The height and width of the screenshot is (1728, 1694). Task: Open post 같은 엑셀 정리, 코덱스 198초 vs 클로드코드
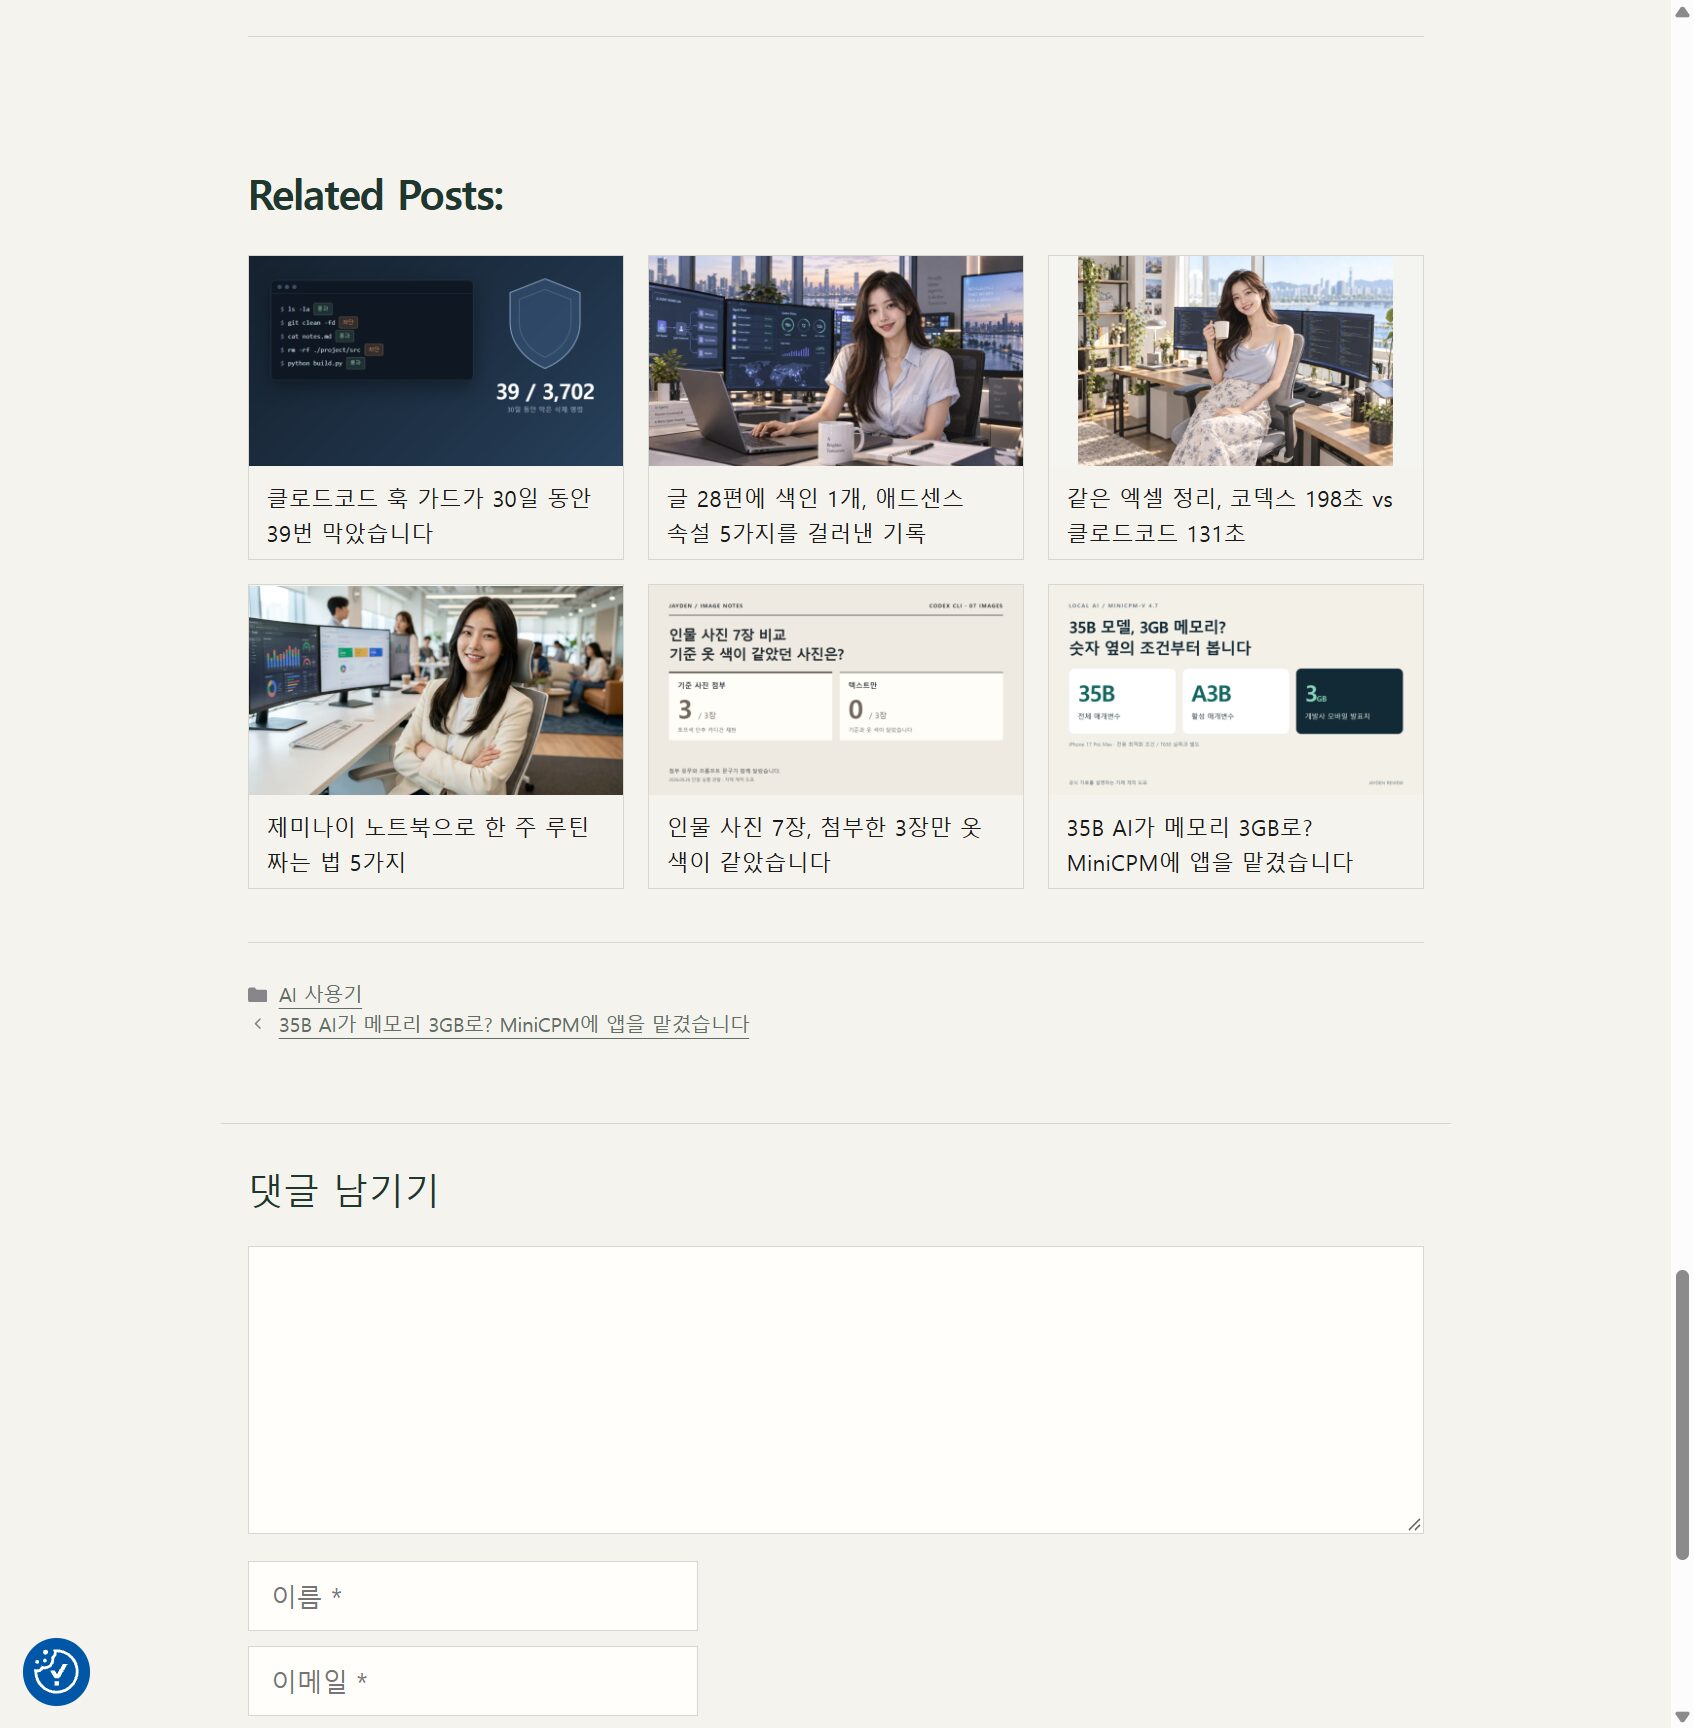coord(1229,515)
